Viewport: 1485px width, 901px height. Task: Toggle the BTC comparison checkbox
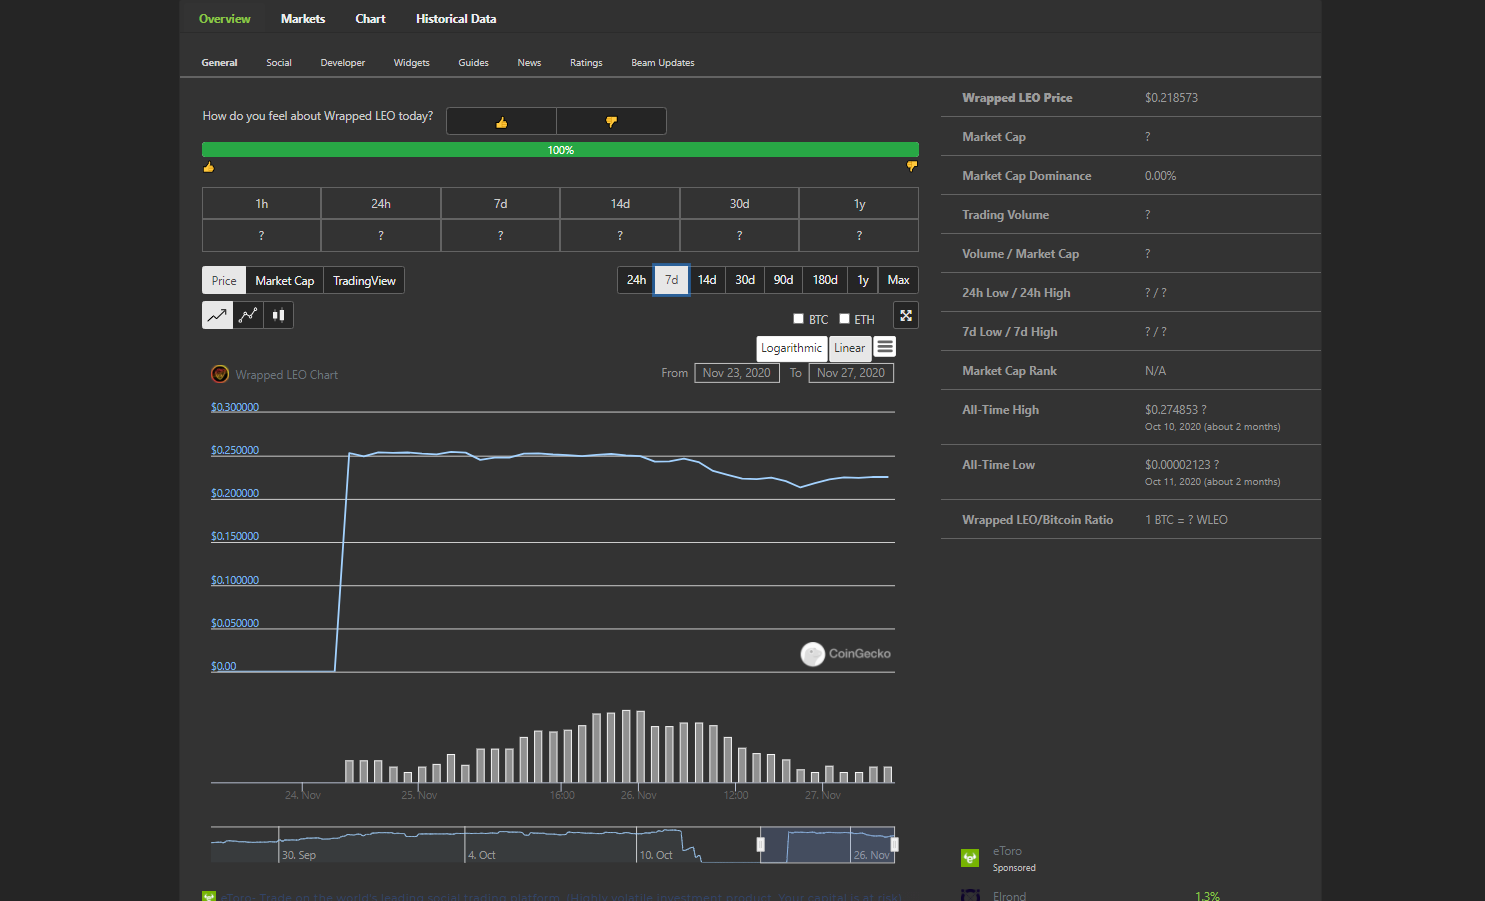[x=798, y=319]
